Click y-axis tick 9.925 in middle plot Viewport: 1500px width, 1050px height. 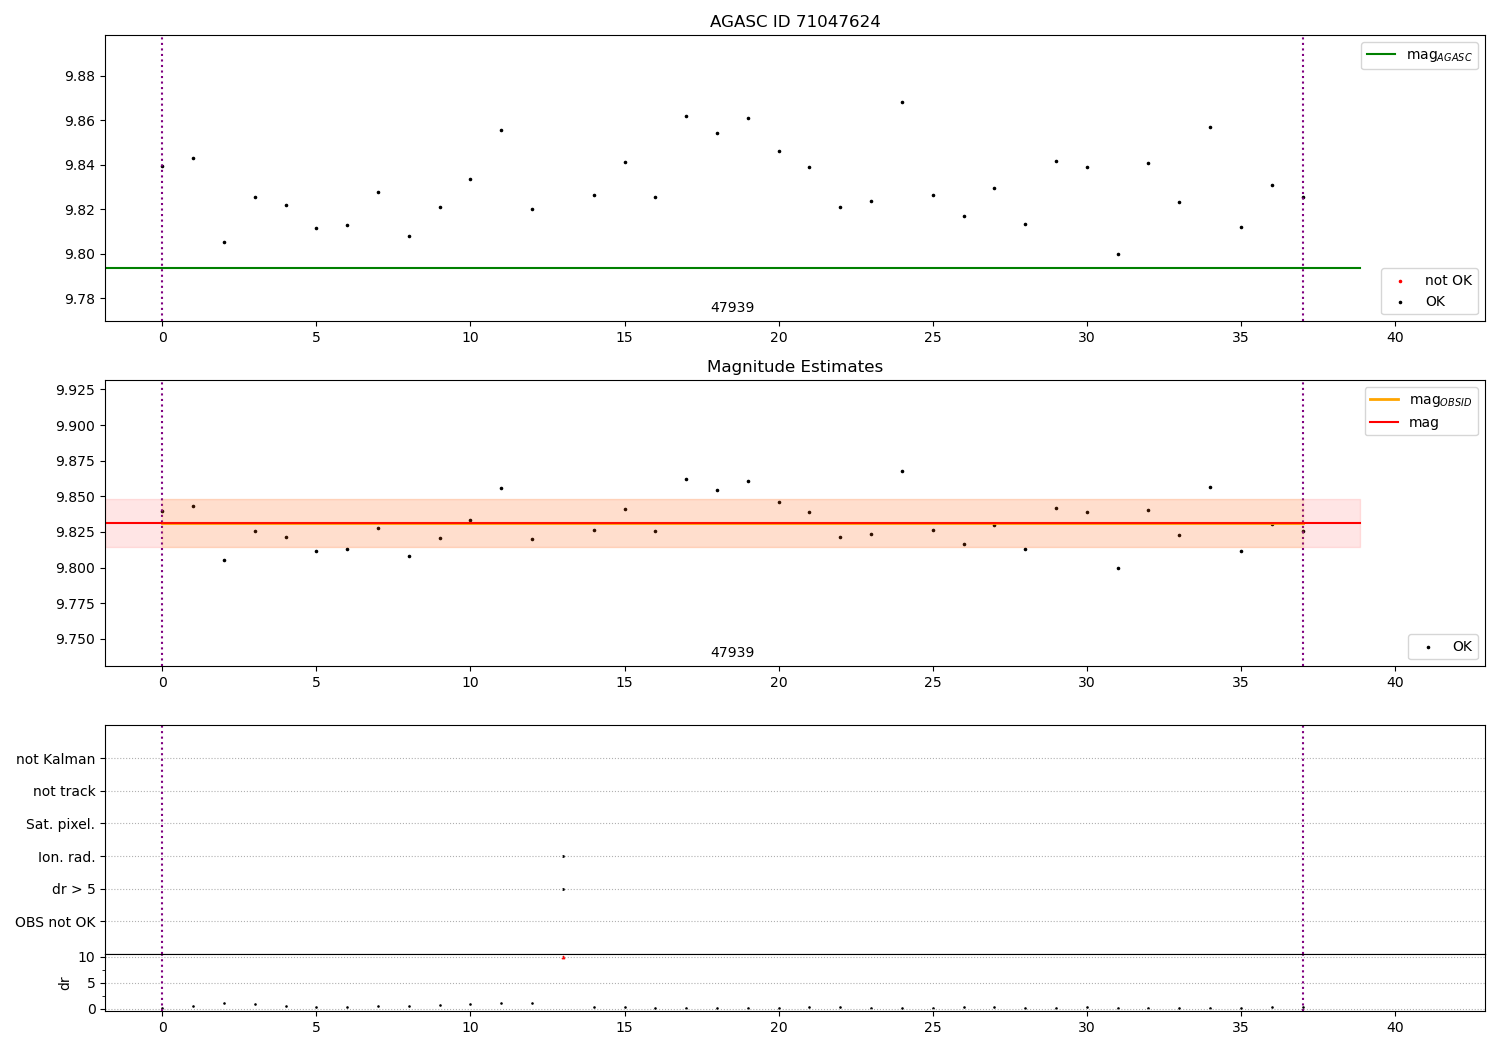tap(76, 390)
